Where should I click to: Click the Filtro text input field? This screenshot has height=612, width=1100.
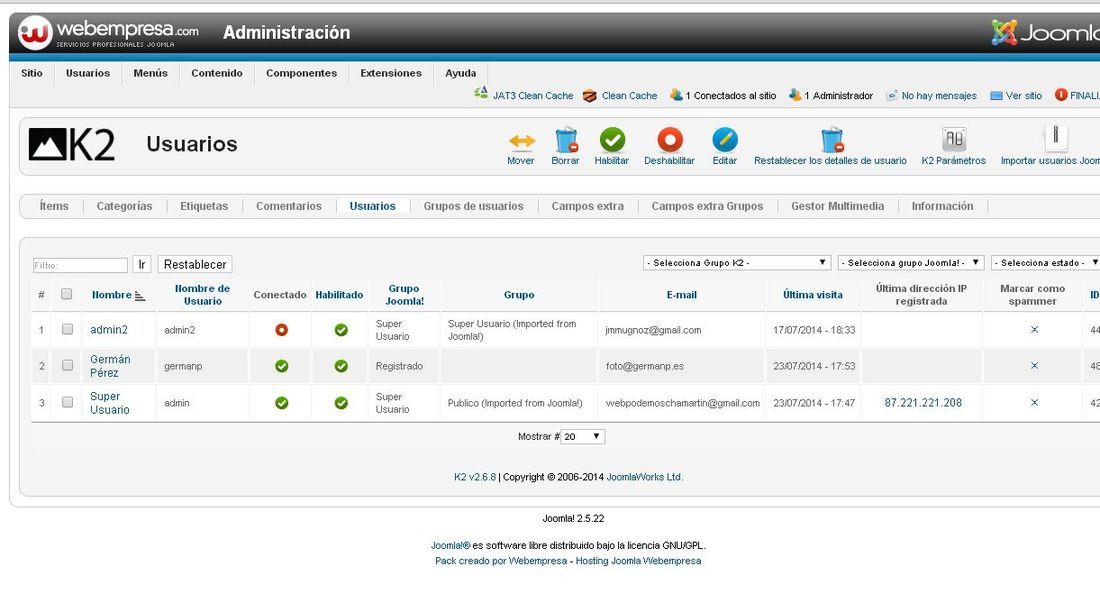tap(81, 265)
